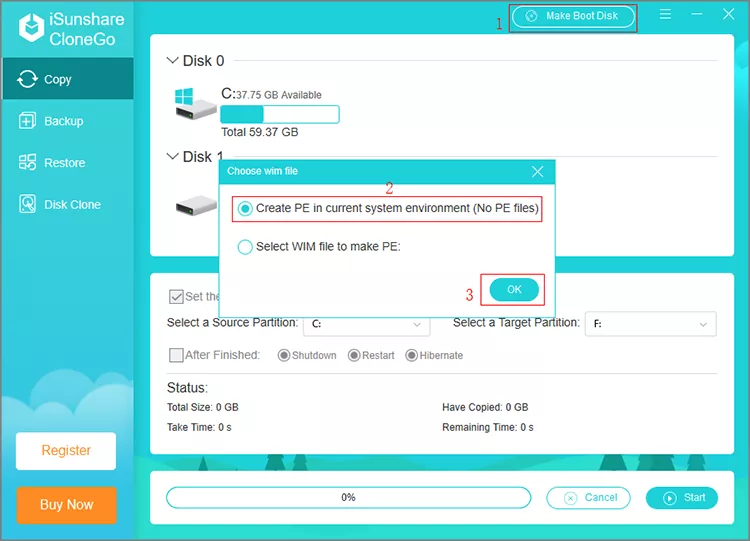750x541 pixels.
Task: Collapse the Disk 0 section
Action: [172, 60]
